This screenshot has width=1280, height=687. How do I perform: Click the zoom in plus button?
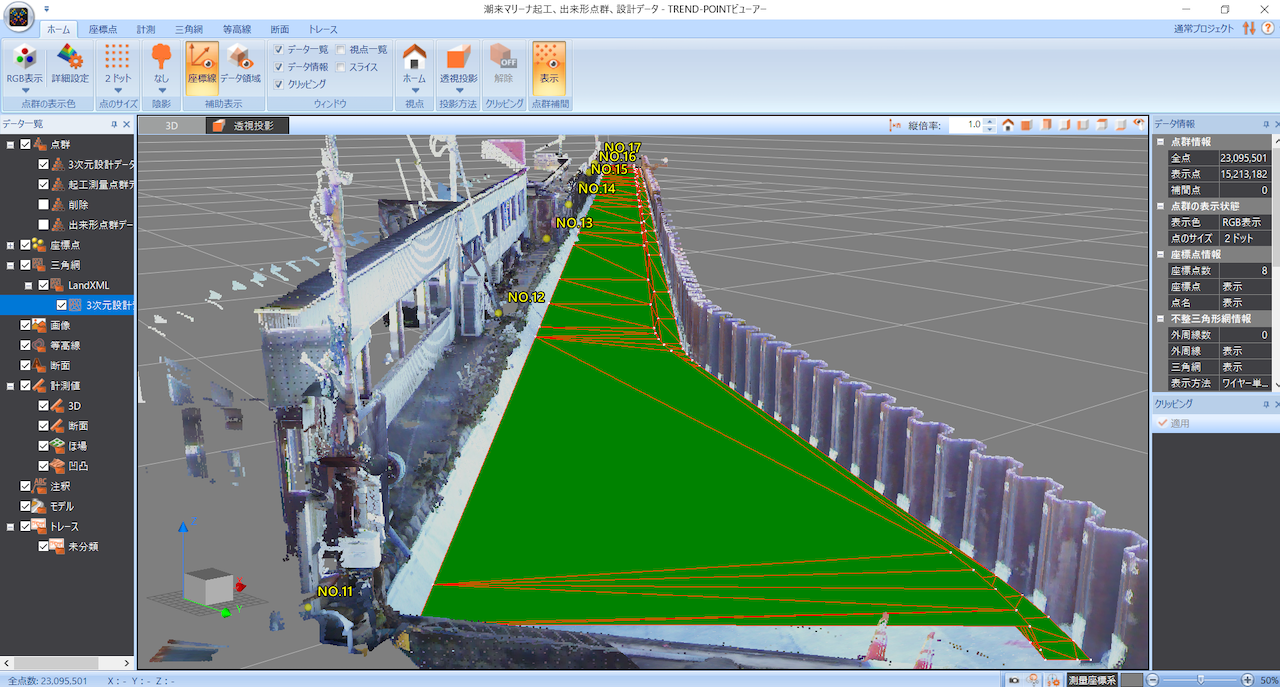coord(1247,680)
